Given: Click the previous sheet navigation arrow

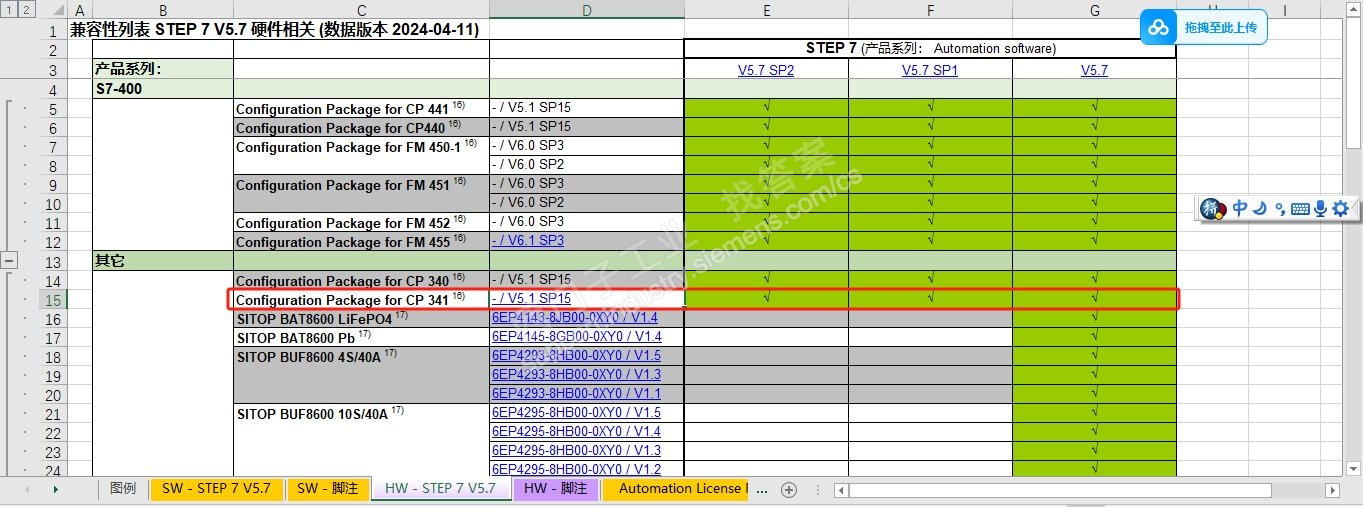Looking at the screenshot, I should coord(26,489).
